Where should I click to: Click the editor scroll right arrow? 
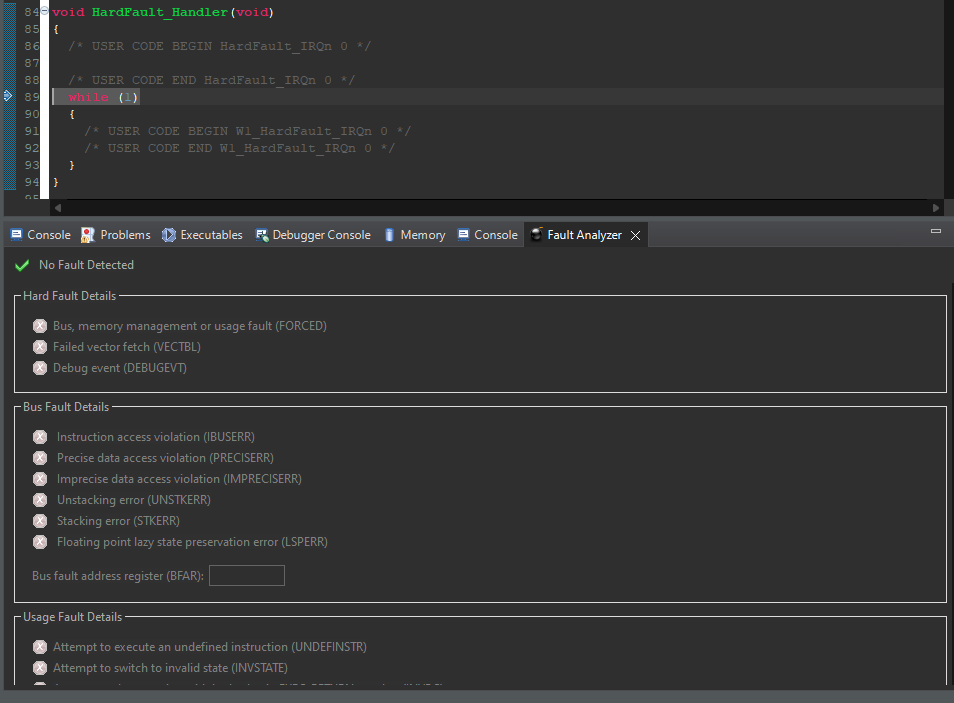(936, 208)
